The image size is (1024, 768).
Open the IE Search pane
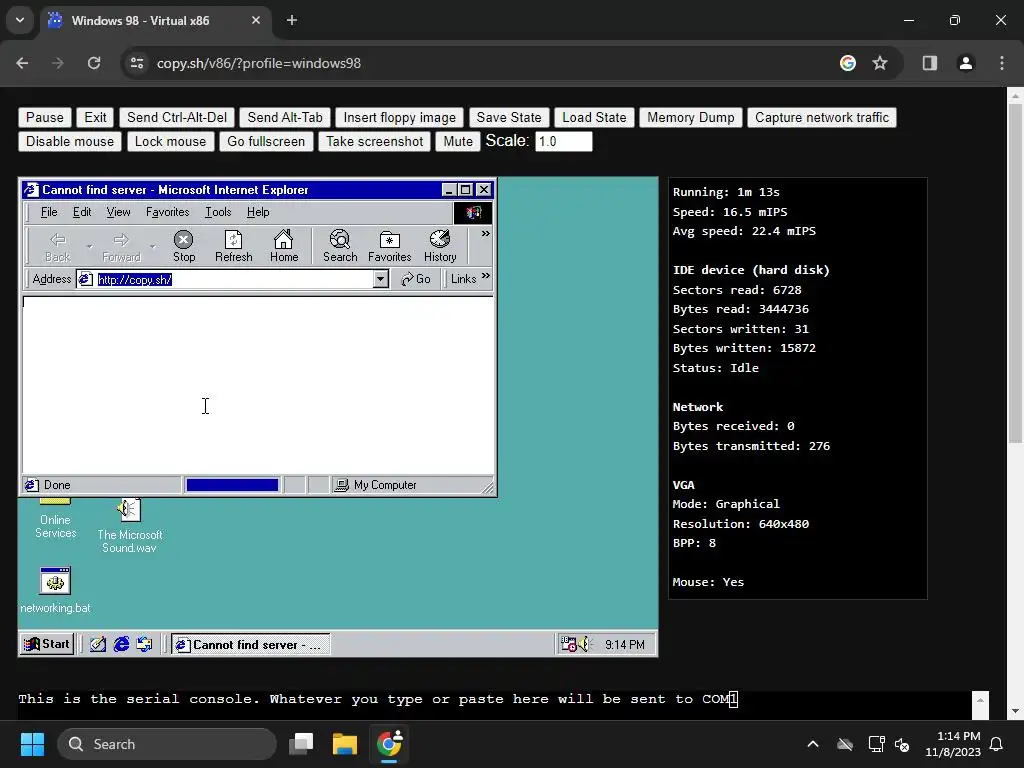tap(340, 246)
